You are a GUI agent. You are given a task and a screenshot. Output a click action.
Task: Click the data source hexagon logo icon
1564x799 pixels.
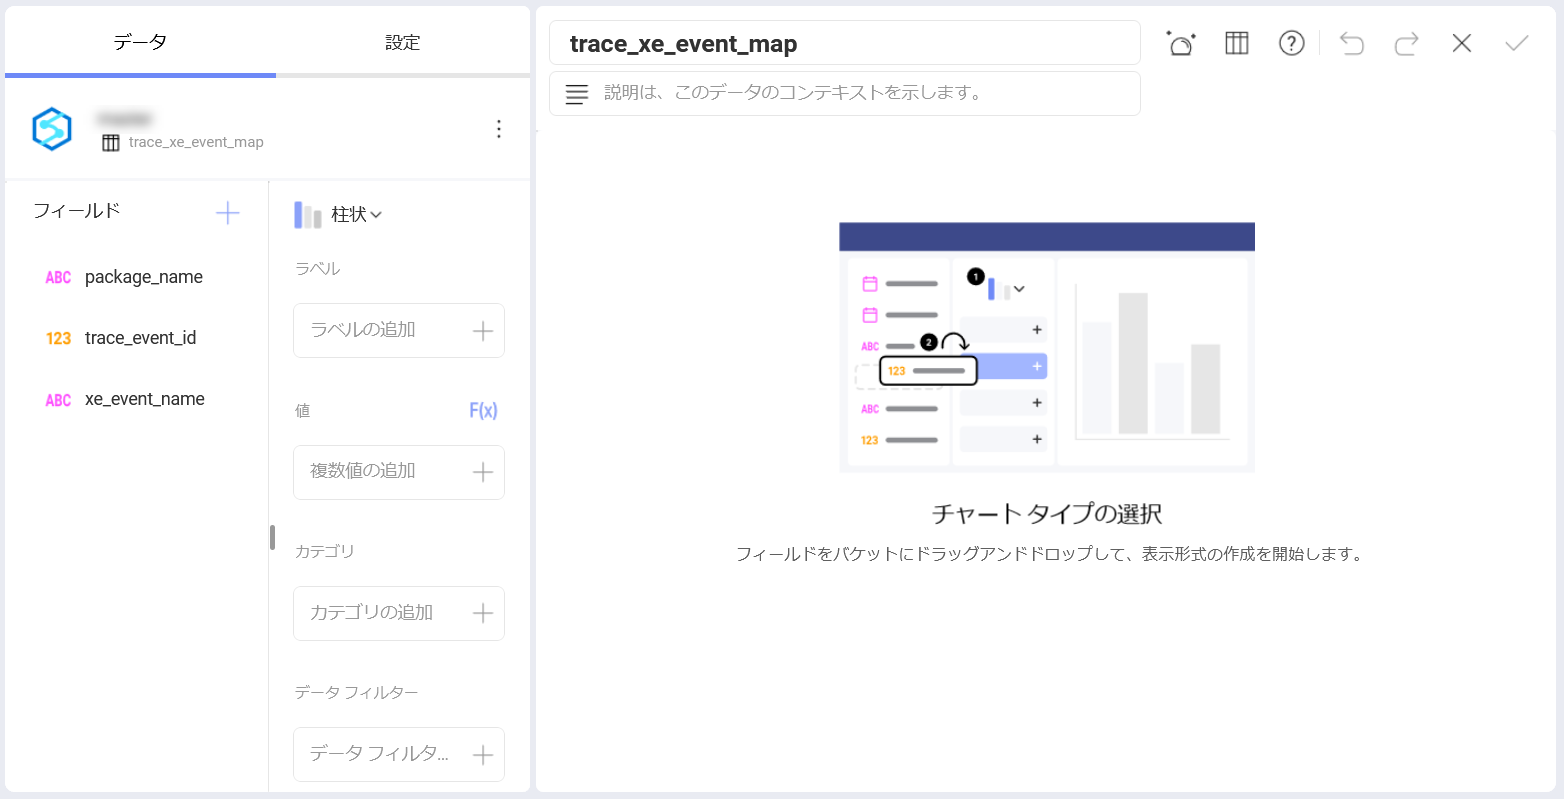point(52,129)
